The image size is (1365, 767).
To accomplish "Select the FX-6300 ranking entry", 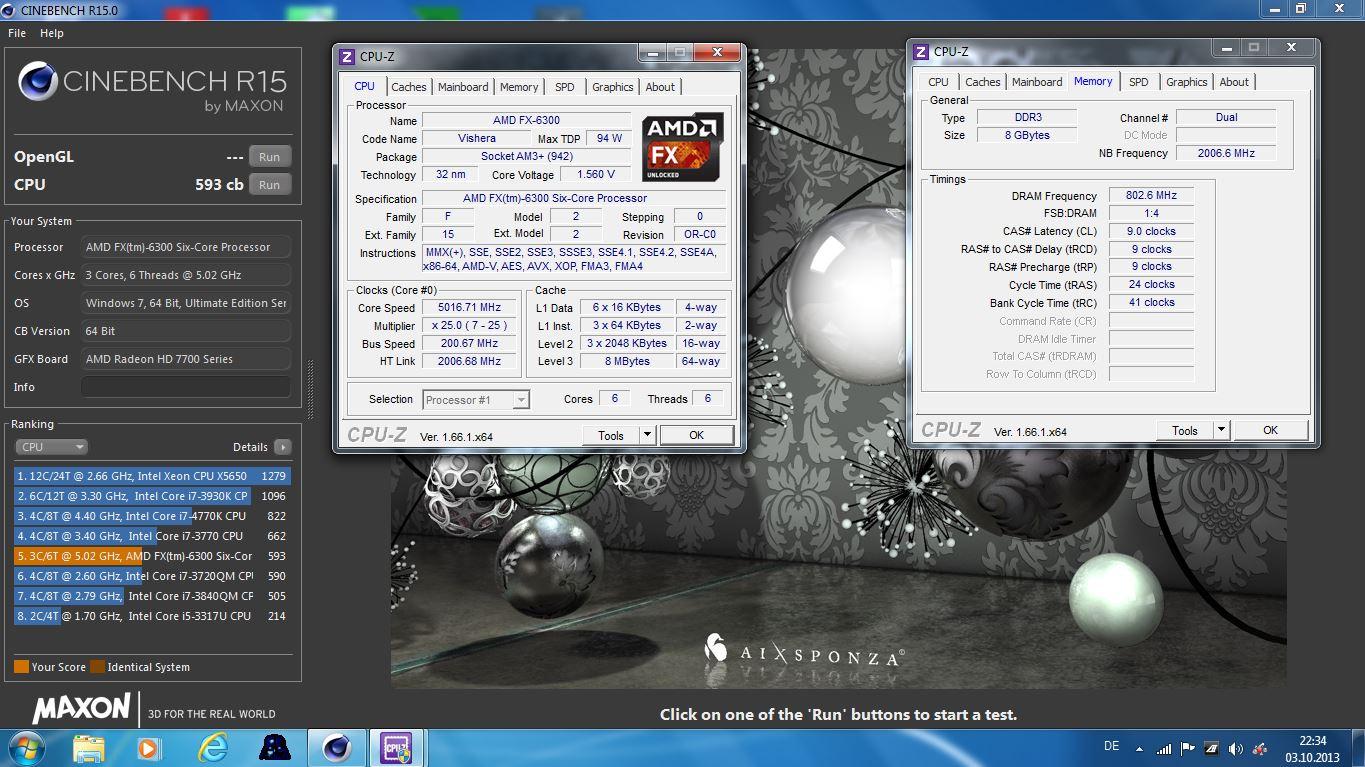I will coord(152,556).
